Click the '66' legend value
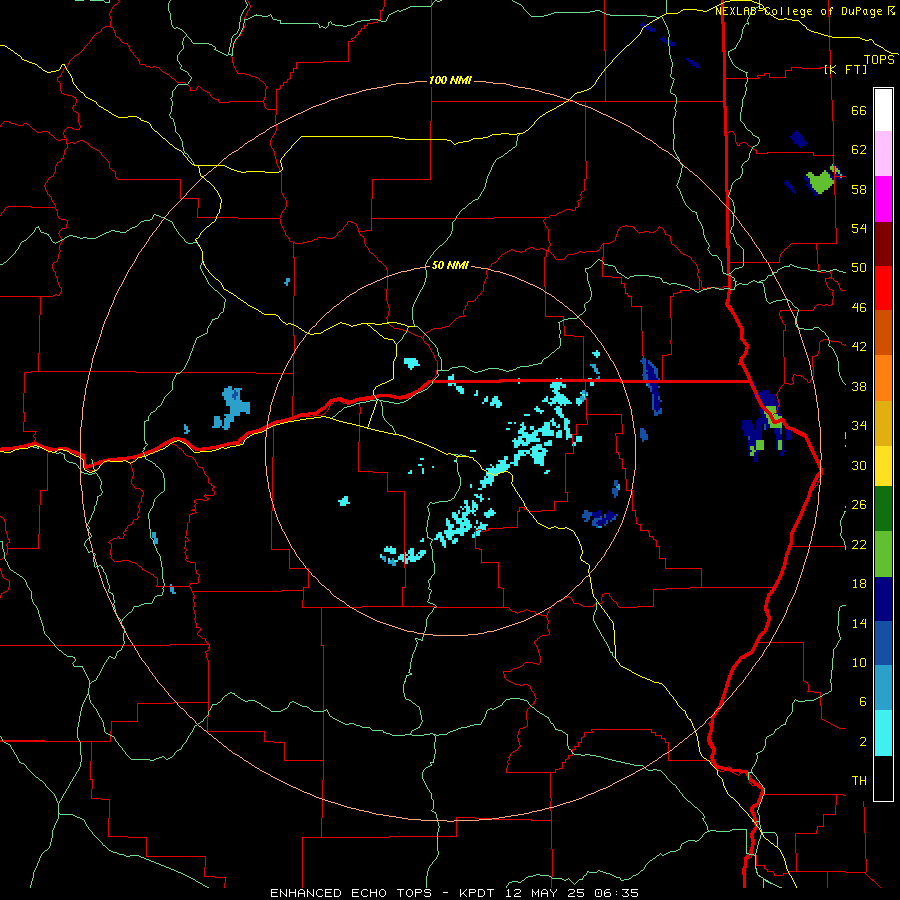The width and height of the screenshot is (900, 900). click(859, 111)
